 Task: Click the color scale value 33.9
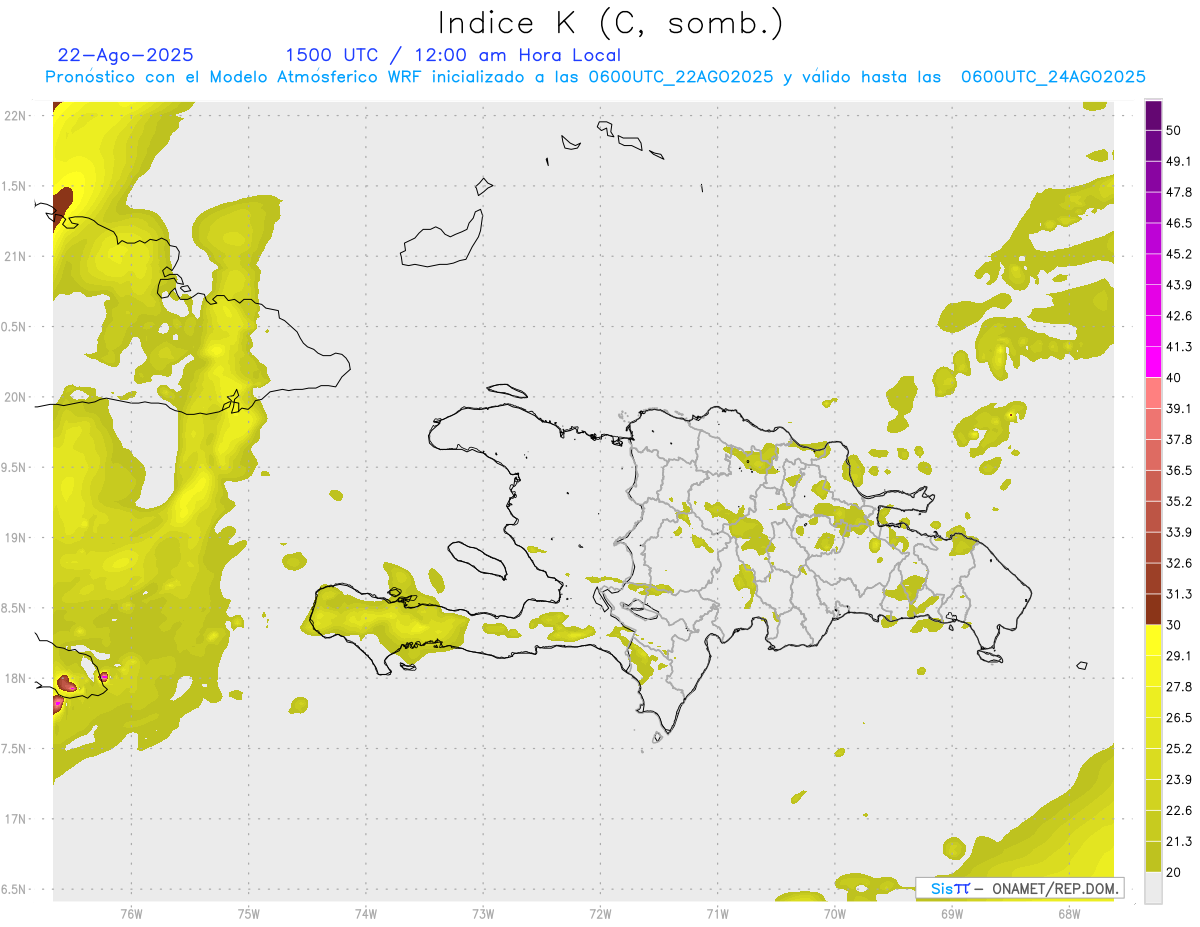point(1180,532)
